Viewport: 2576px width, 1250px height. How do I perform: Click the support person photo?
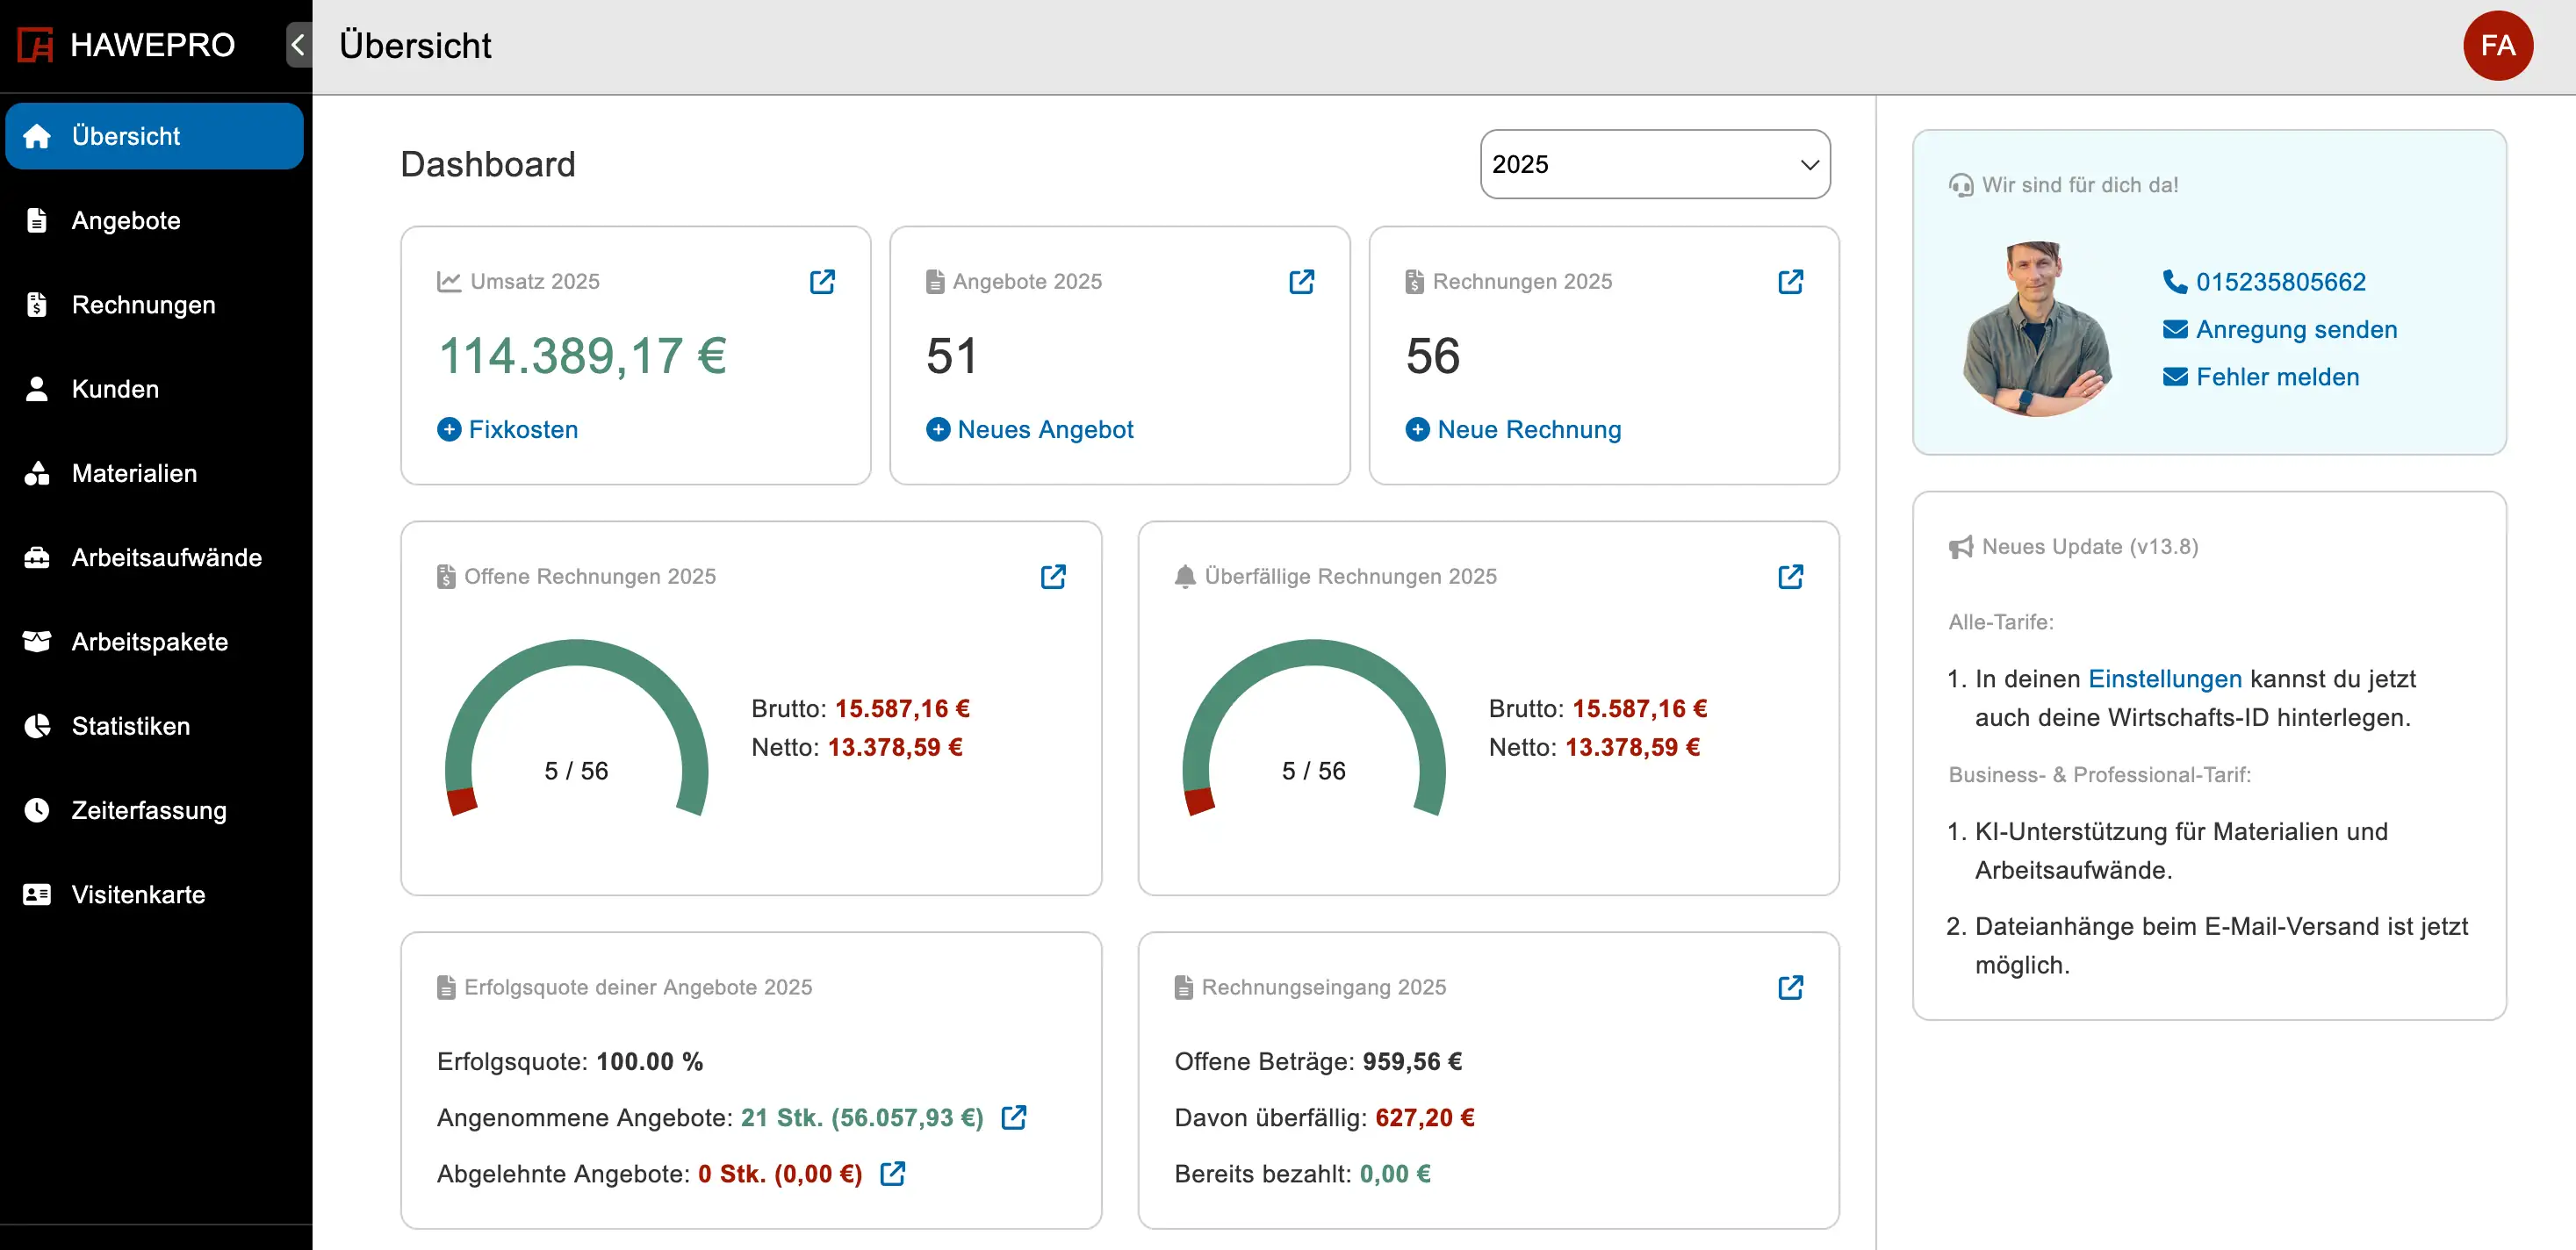[2036, 329]
